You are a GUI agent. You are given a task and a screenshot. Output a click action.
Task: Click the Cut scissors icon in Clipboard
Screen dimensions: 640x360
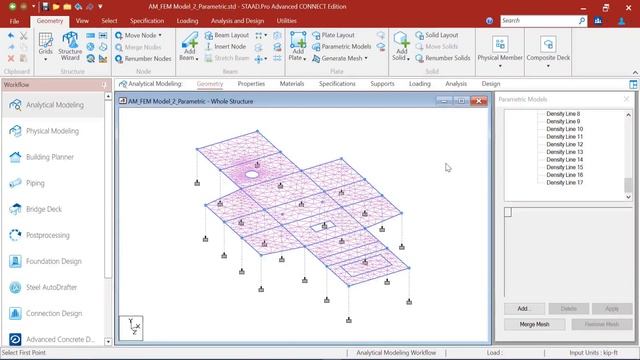point(24,36)
